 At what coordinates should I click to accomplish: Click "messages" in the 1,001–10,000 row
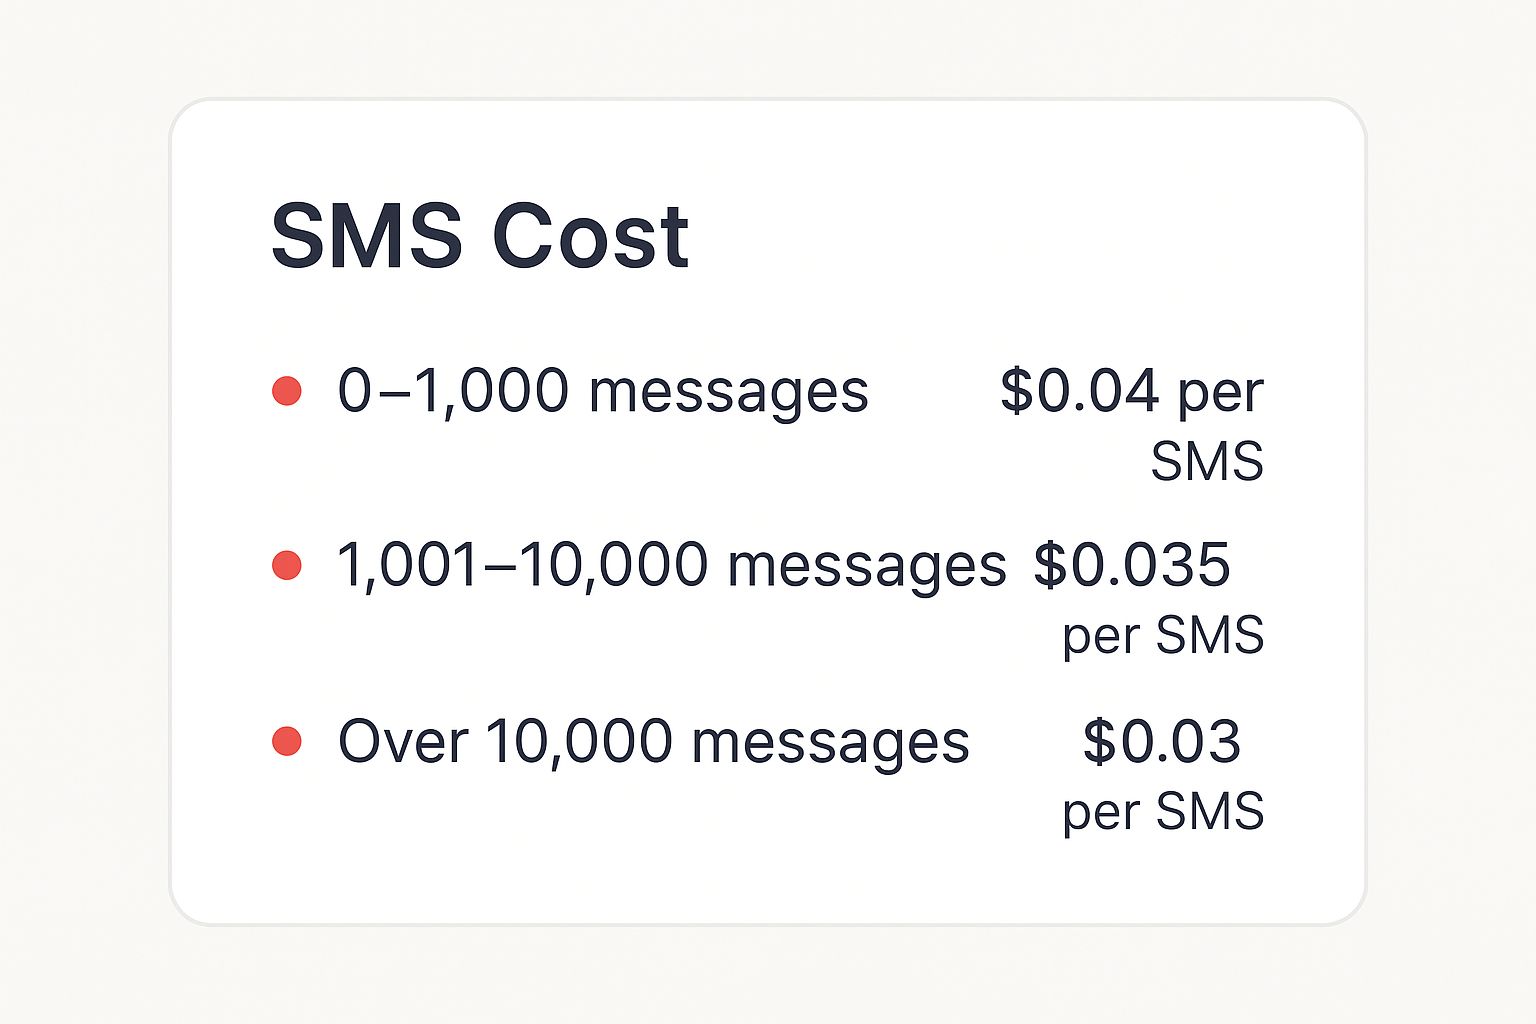[x=866, y=567]
